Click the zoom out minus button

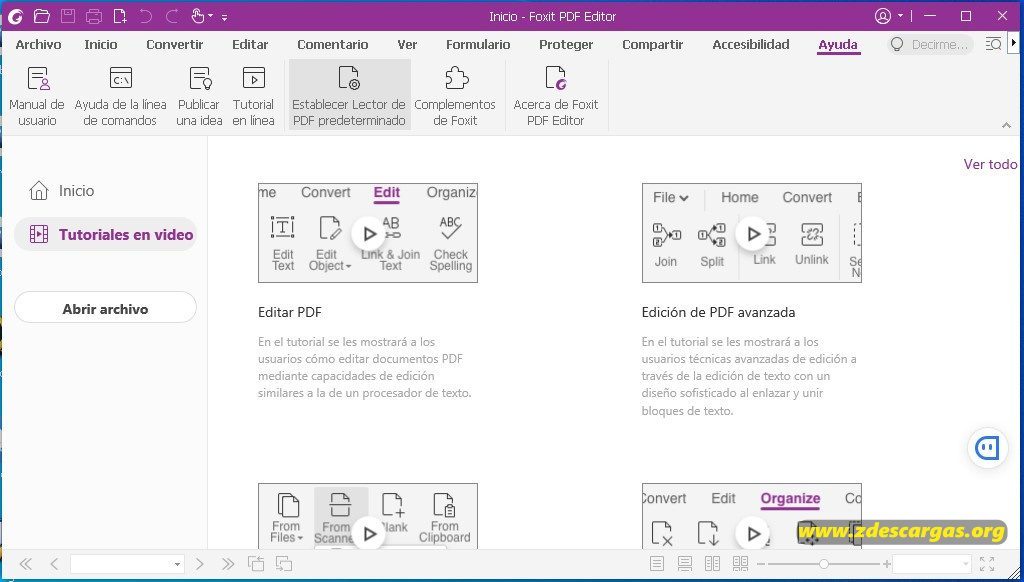(760, 564)
